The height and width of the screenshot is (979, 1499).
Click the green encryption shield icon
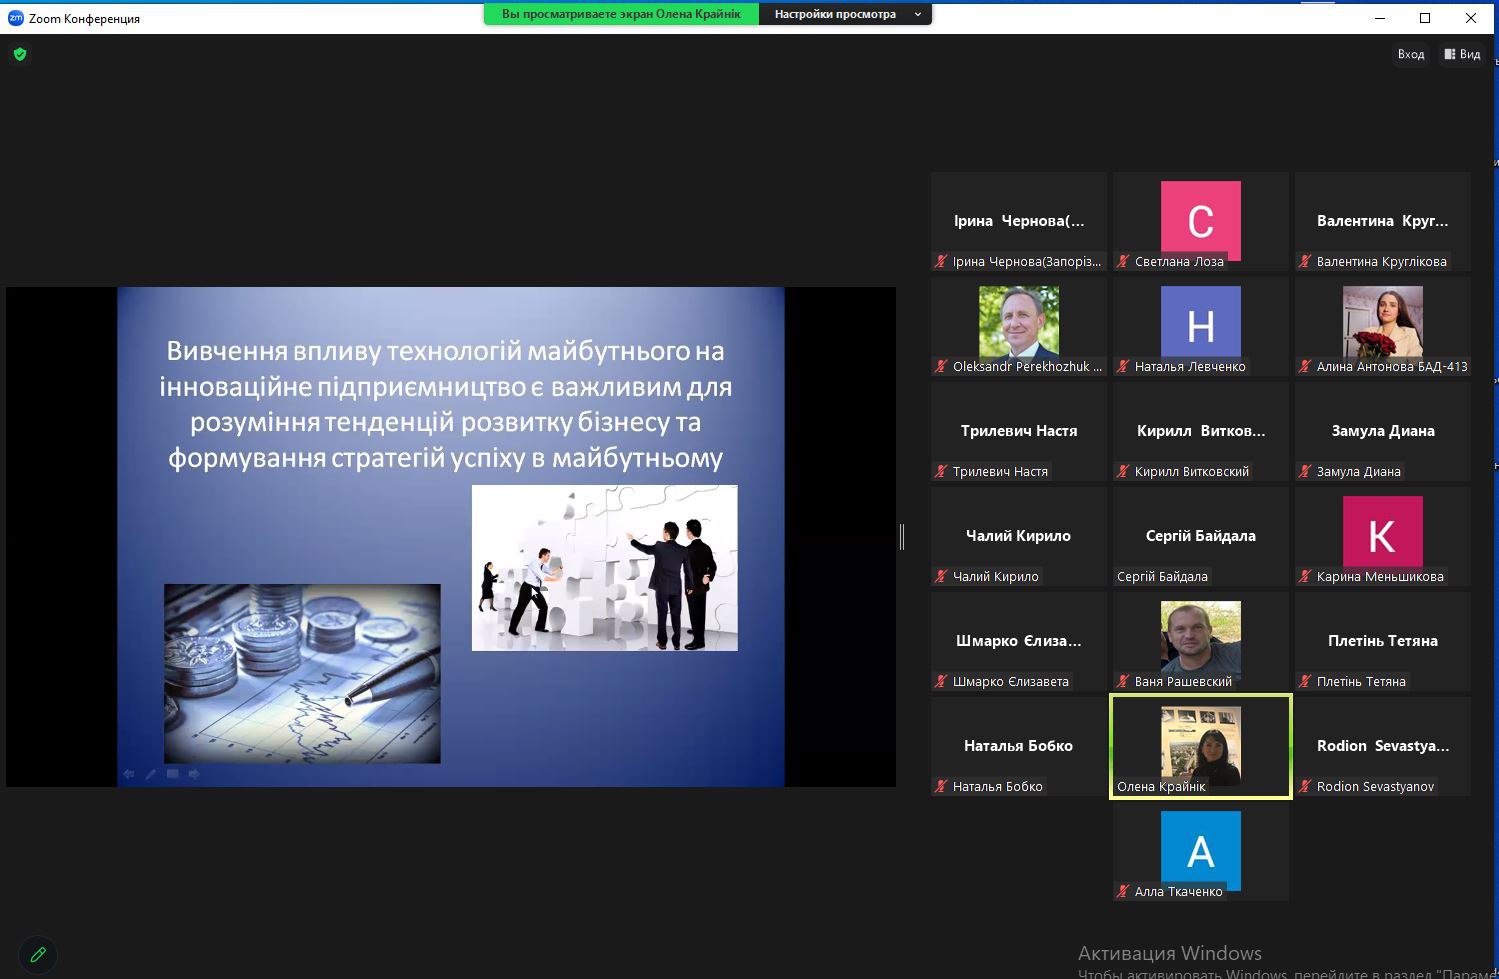[x=20, y=54]
